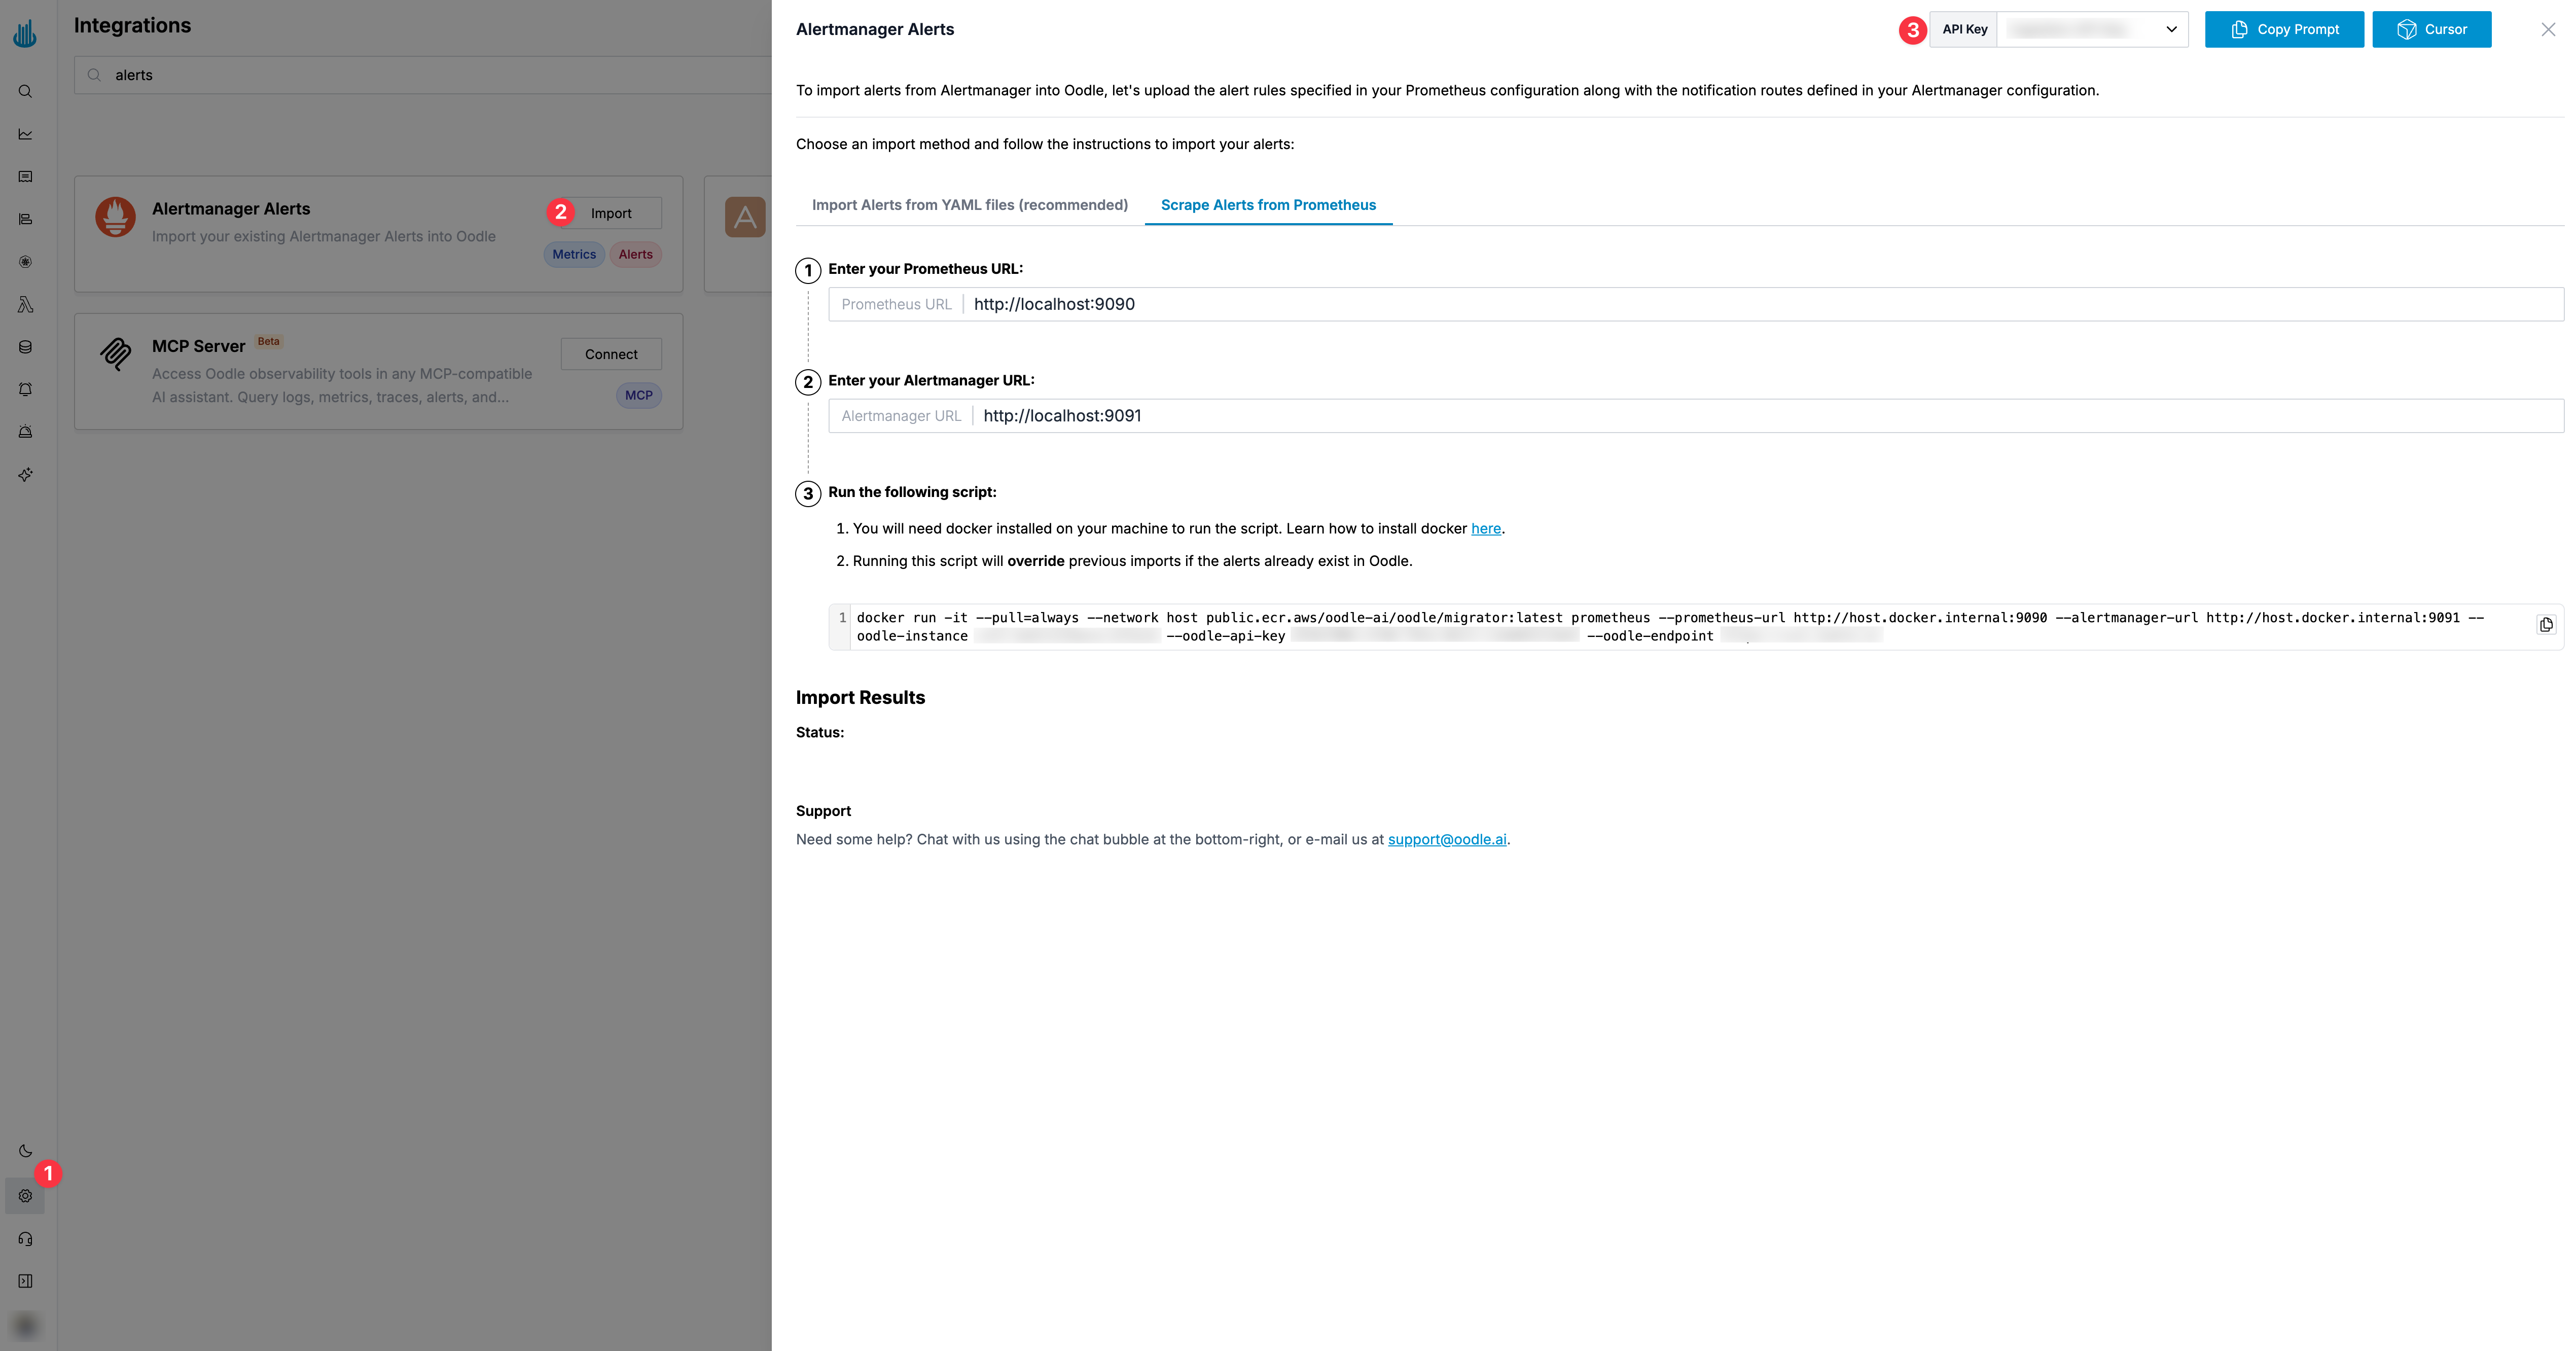This screenshot has height=1351, width=2576.
Task: Collapse the left sidebar panel
Action: click(x=25, y=1281)
